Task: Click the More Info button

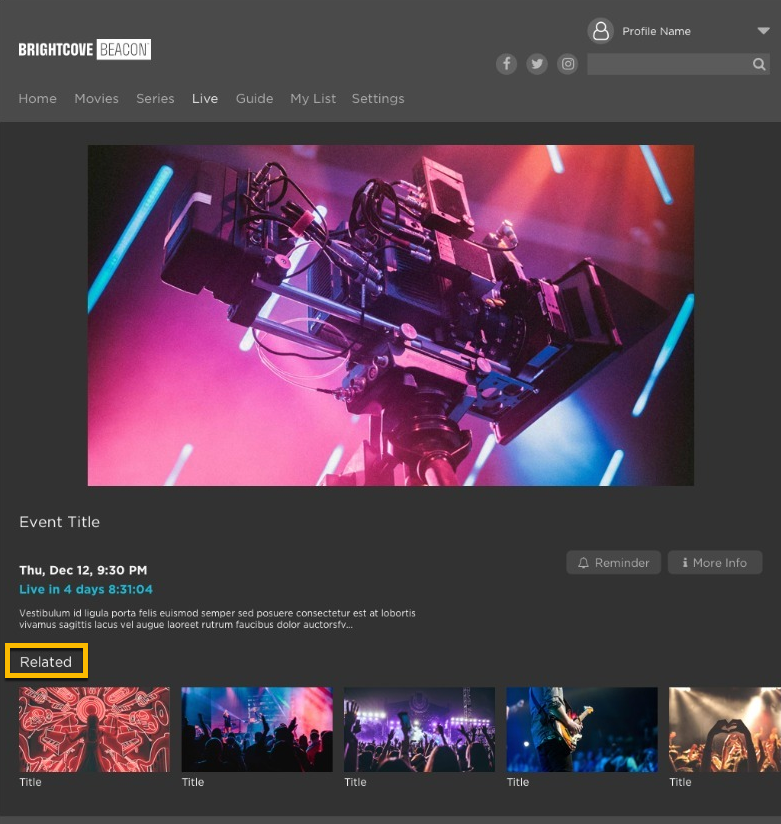Action: pyautogui.click(x=715, y=563)
